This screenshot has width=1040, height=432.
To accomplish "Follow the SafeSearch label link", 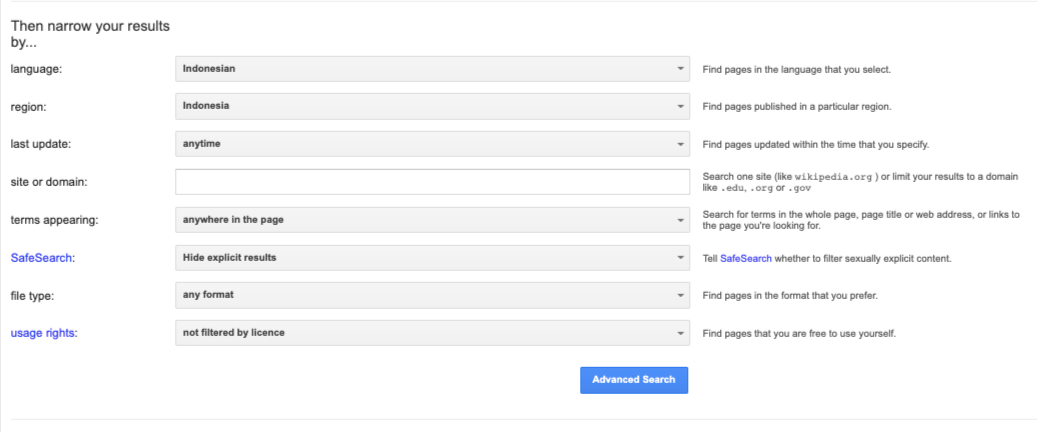I will [x=41, y=258].
